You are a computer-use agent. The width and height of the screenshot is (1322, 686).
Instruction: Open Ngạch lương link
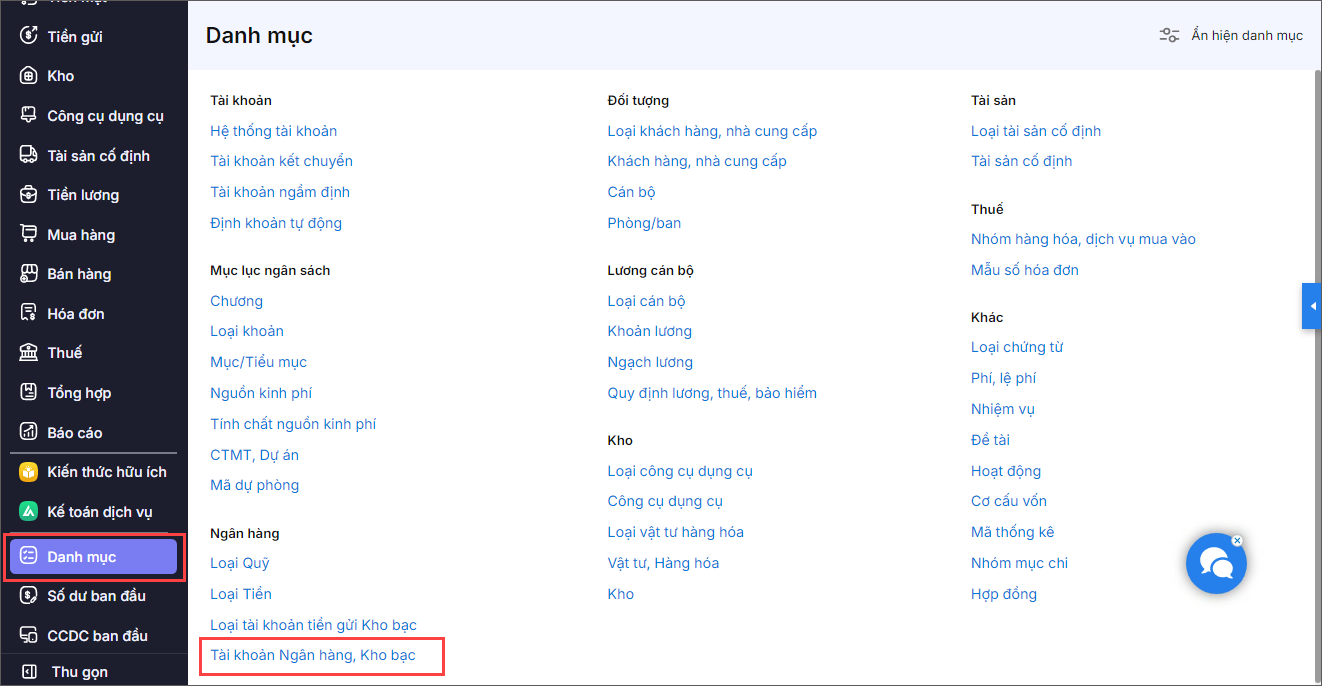[650, 362]
